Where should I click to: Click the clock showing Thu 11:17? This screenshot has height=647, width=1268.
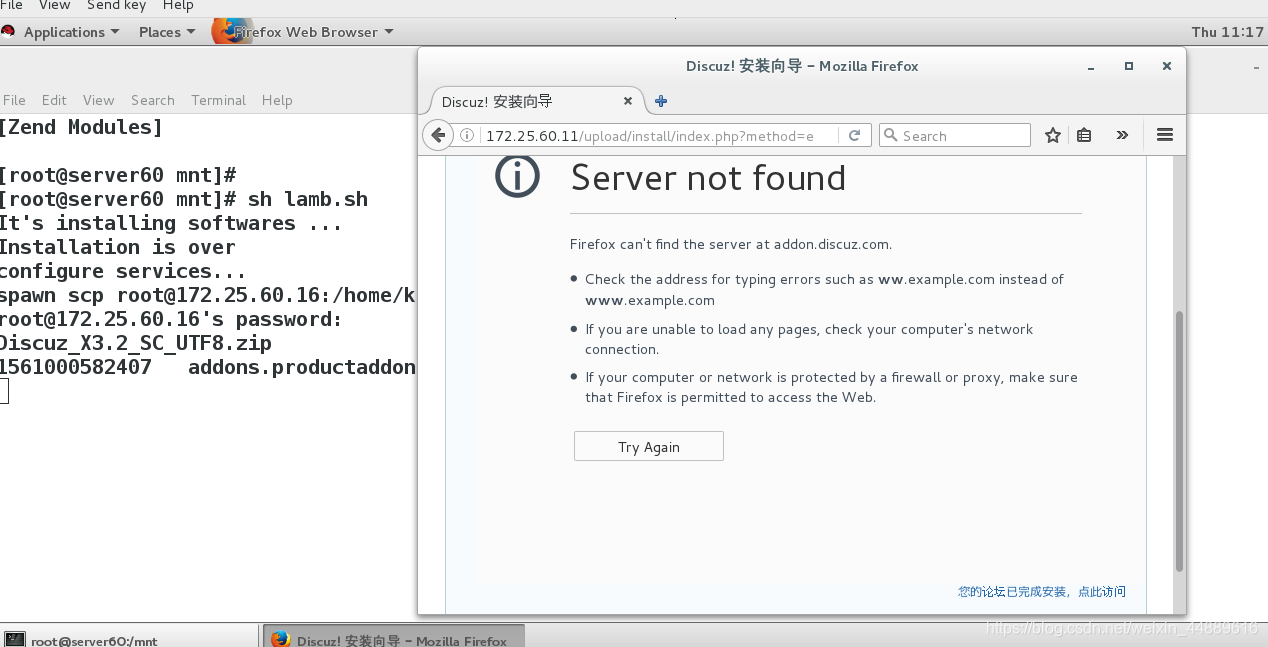point(1228,32)
